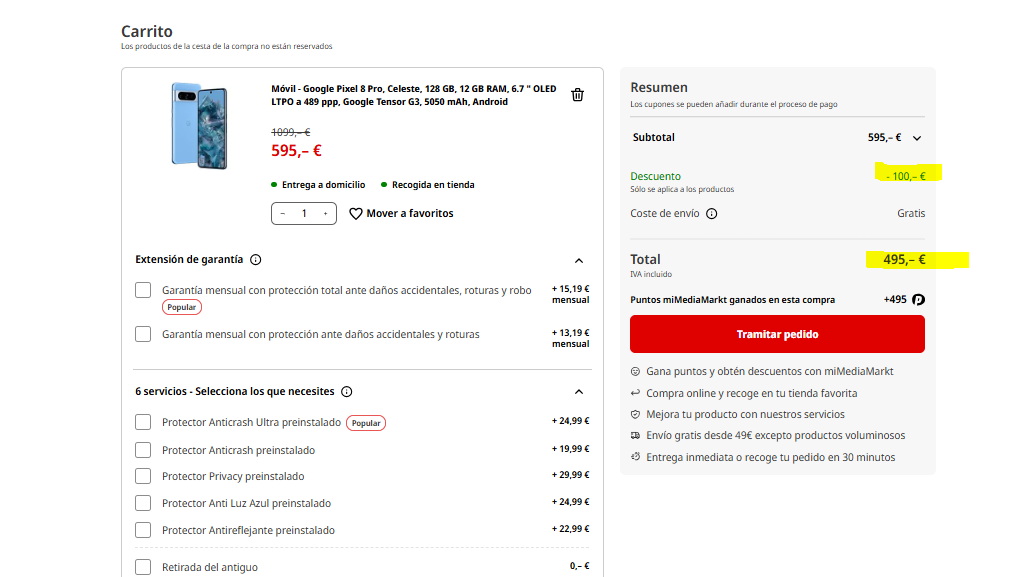1032x577 pixels.
Task: Click the return-arrow icon before Compra online
Action: 635,393
